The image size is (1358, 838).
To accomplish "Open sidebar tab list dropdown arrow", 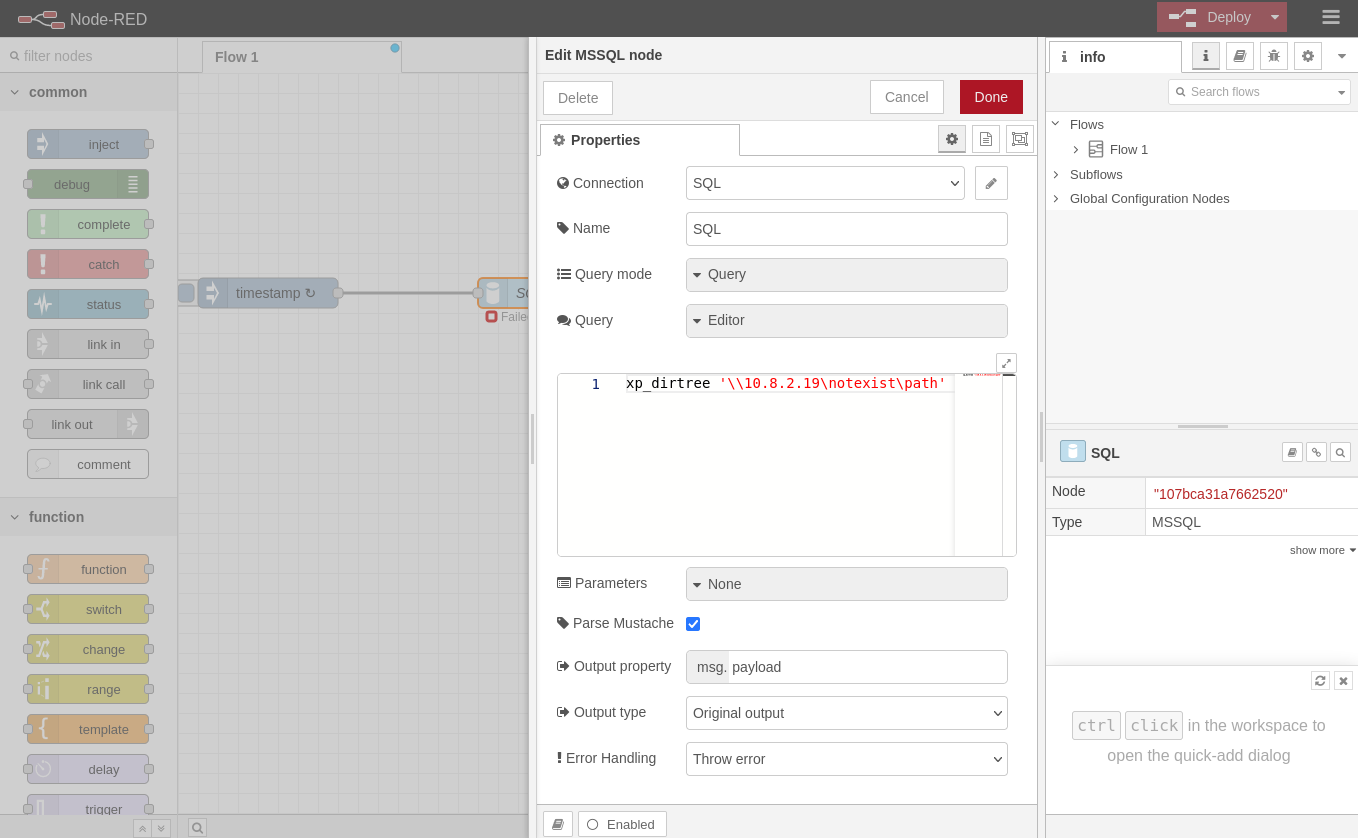I will [x=1342, y=56].
